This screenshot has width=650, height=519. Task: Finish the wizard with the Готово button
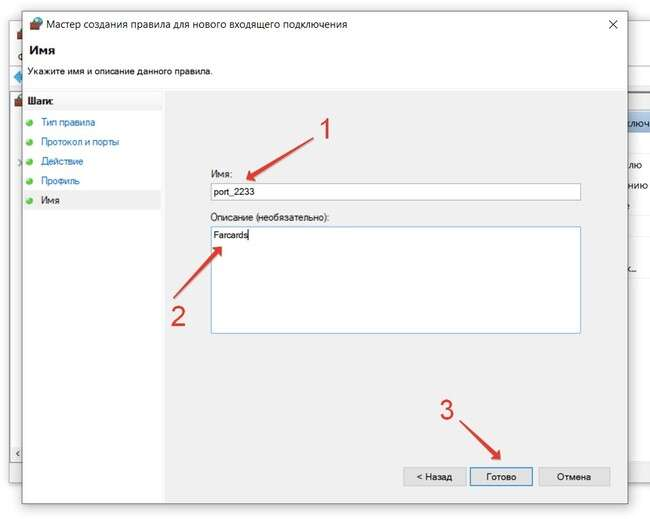click(x=501, y=477)
